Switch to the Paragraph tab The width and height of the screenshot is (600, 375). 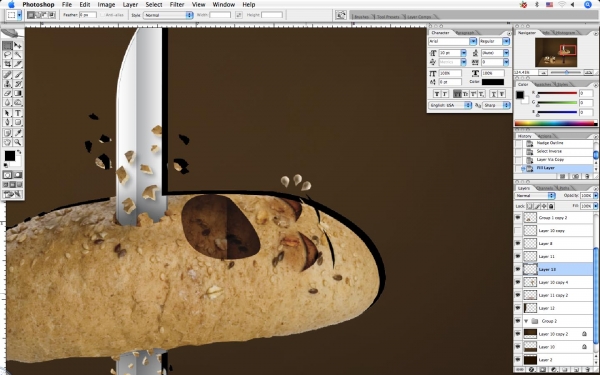point(465,33)
